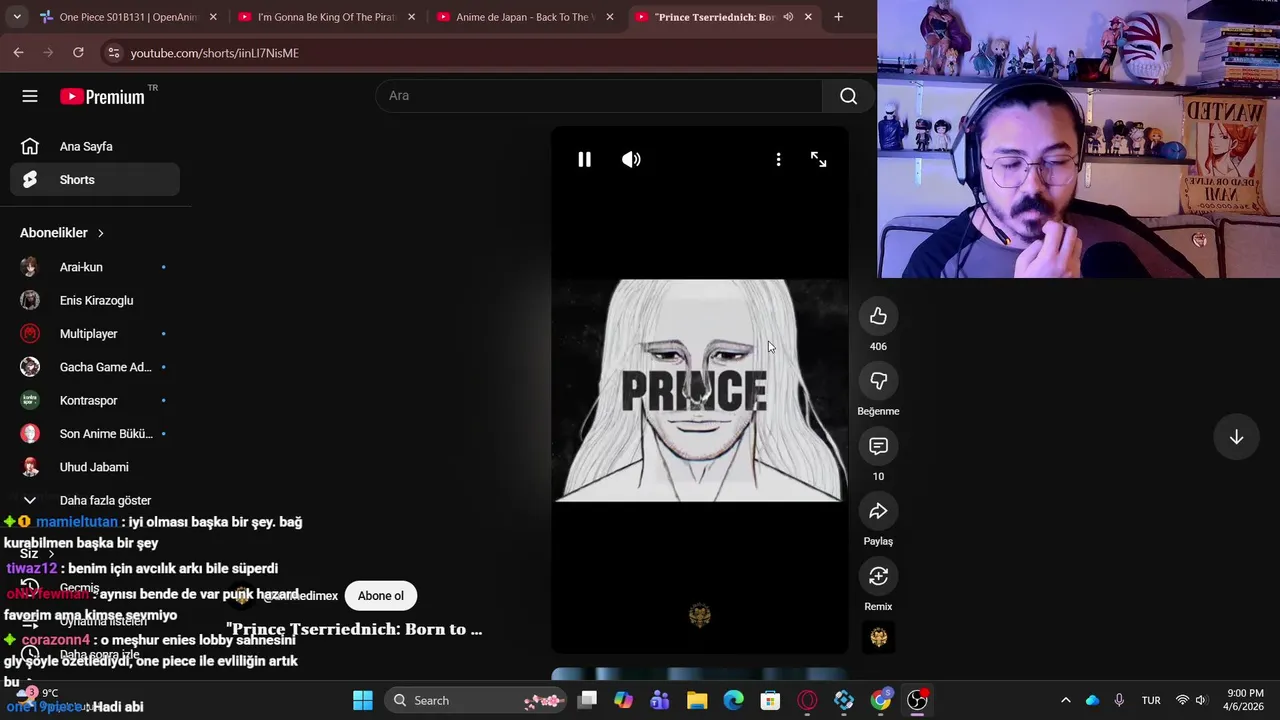This screenshot has height=720, width=1280.
Task: Click the microphone tray icon
Action: 1119,700
